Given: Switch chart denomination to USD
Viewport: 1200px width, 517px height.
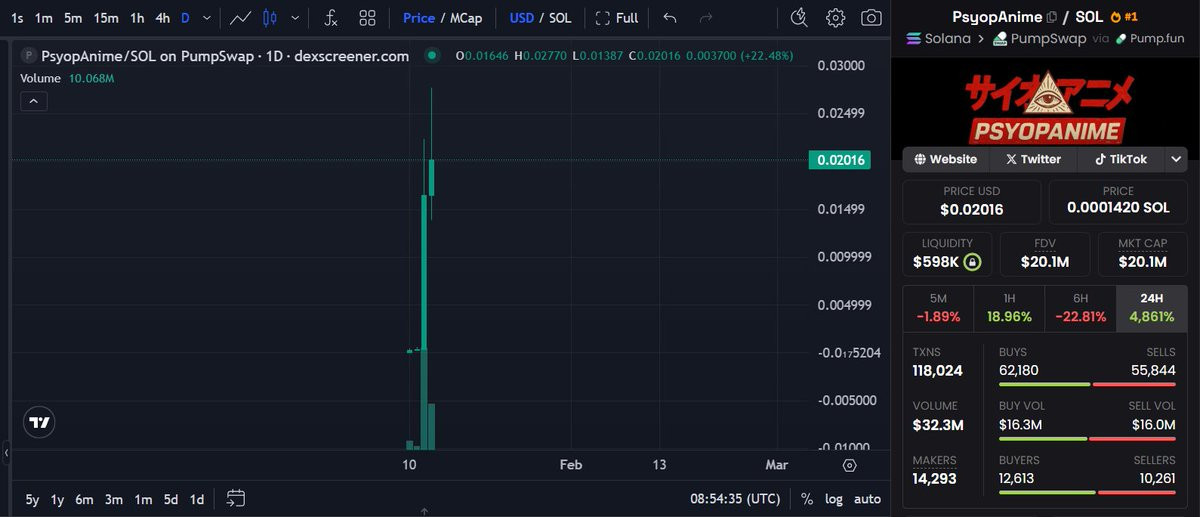Looking at the screenshot, I should click(522, 18).
